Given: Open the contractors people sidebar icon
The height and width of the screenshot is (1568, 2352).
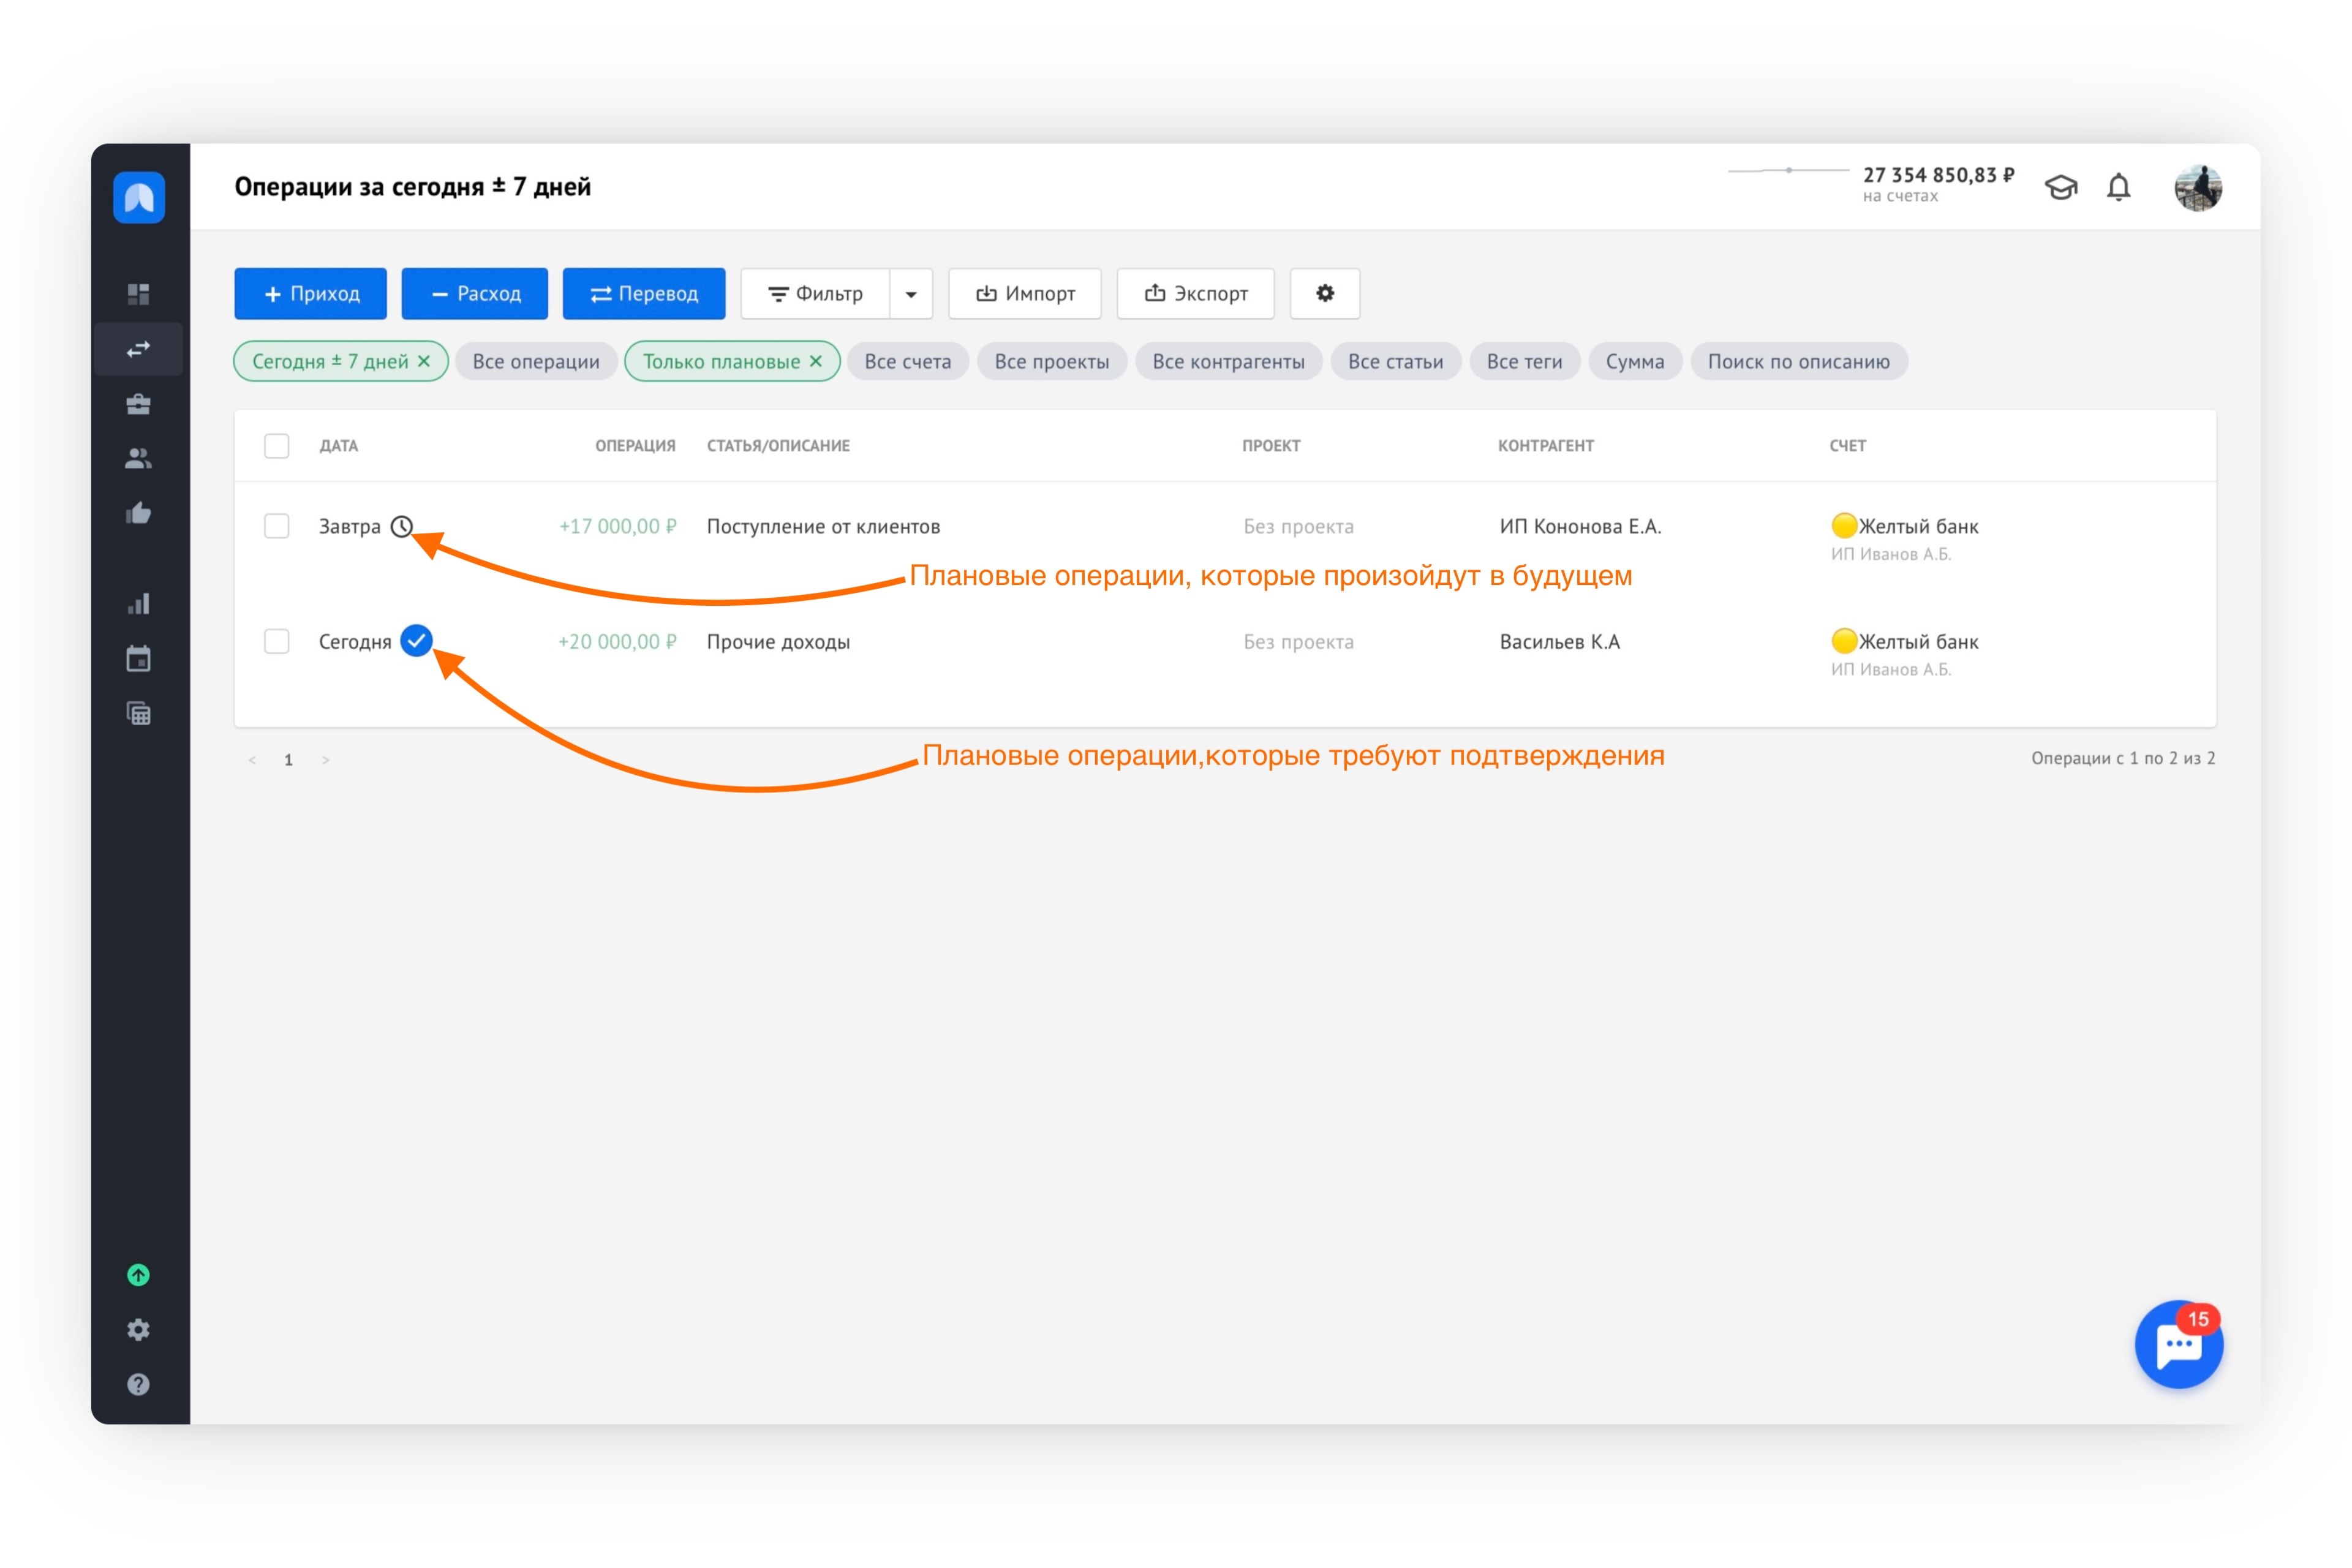Looking at the screenshot, I should tap(138, 458).
